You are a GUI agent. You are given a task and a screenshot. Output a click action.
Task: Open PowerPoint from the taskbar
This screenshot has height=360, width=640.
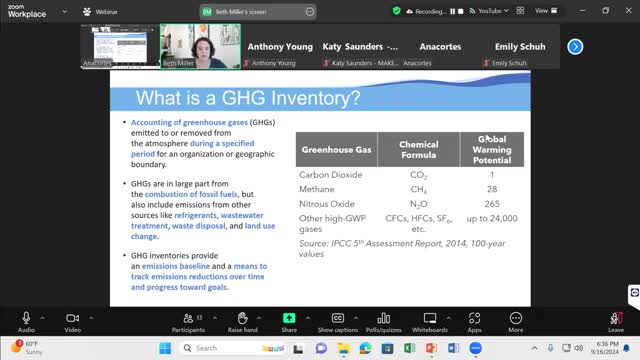point(431,348)
